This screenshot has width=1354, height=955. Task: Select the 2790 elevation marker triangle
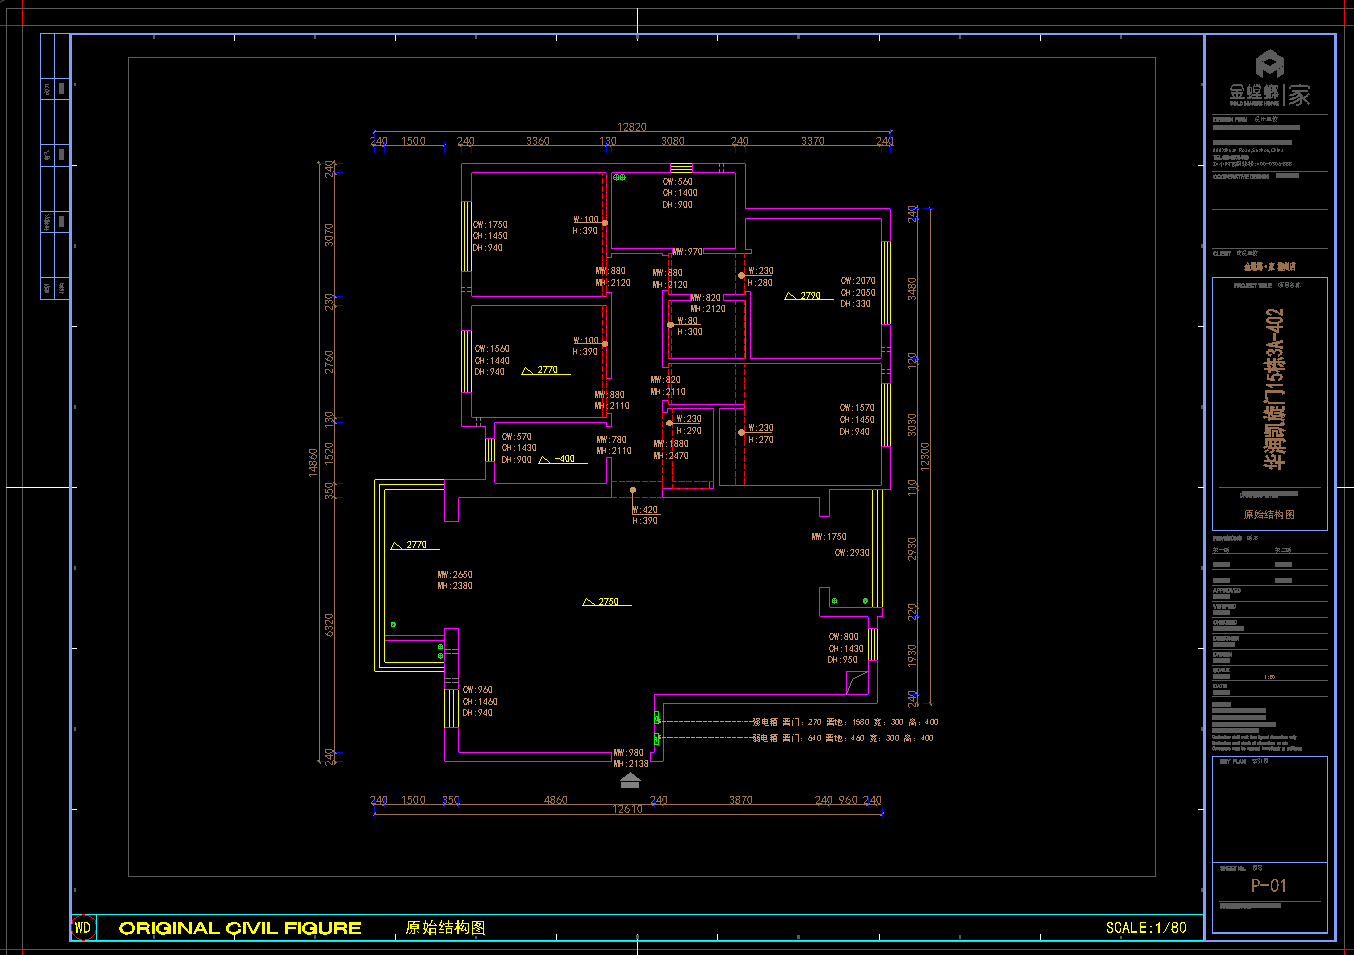(790, 296)
